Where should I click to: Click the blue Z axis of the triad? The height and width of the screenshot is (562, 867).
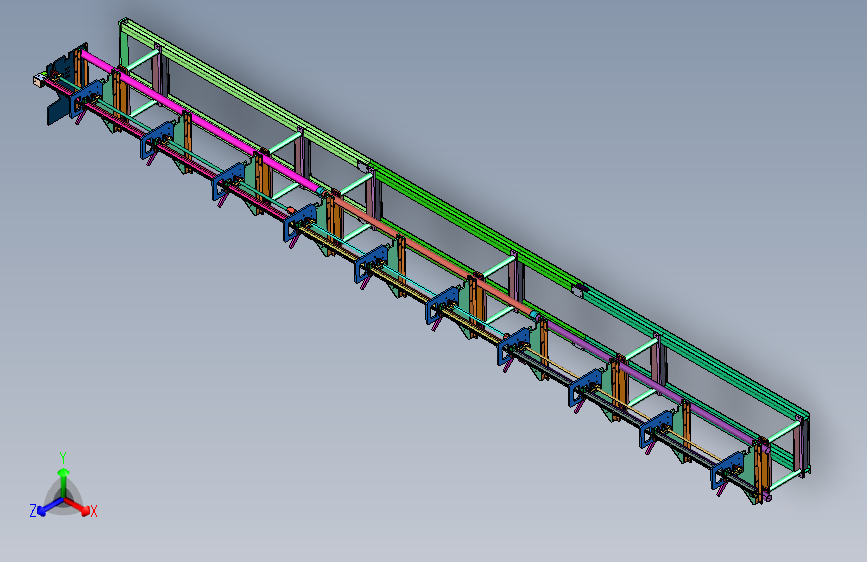(50, 506)
